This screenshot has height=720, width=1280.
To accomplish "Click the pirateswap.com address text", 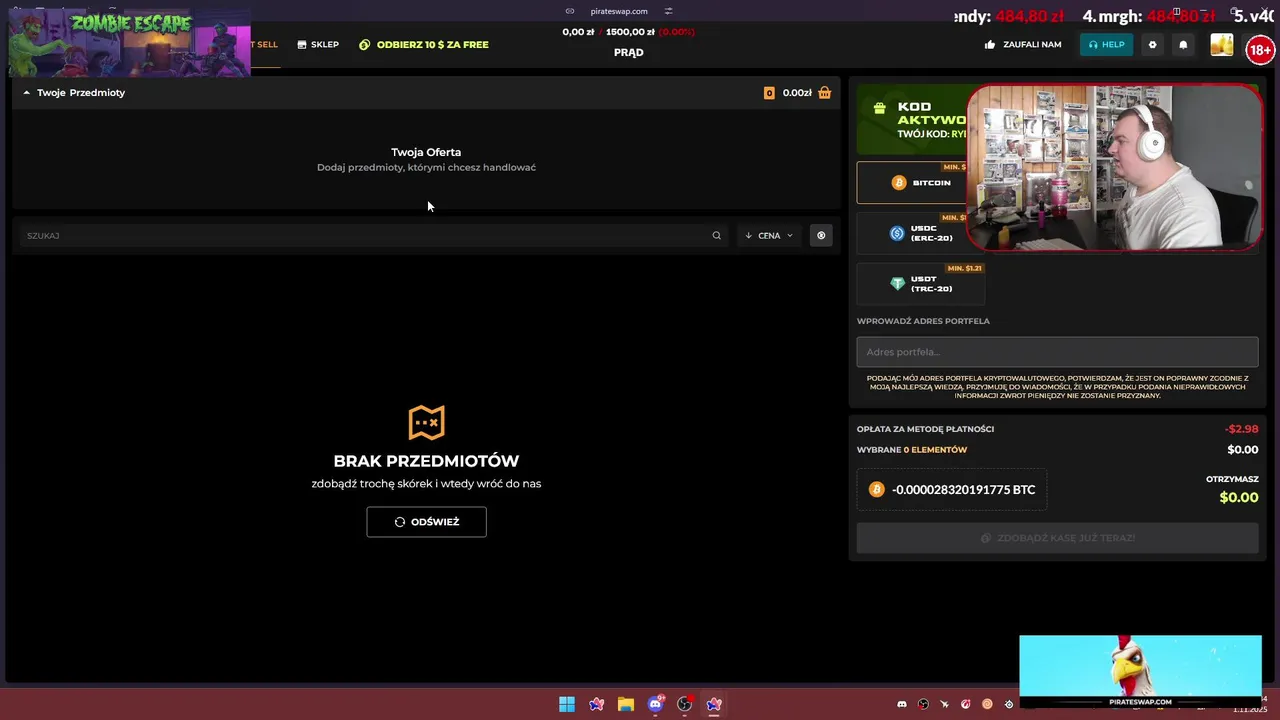I will [x=619, y=11].
